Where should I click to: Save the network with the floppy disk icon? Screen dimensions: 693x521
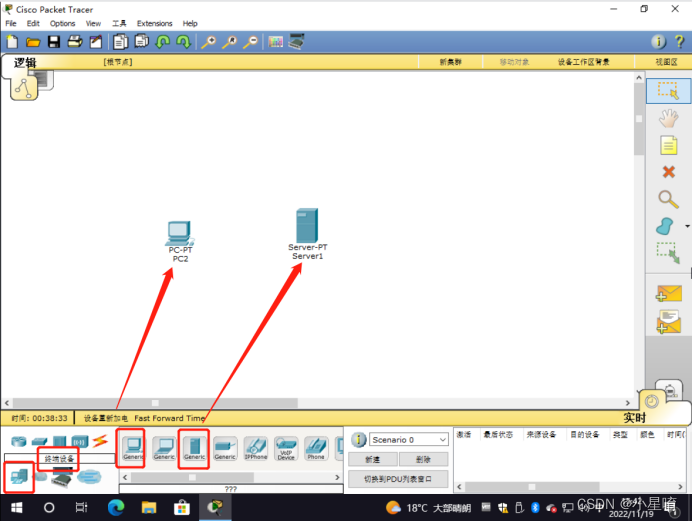(54, 42)
